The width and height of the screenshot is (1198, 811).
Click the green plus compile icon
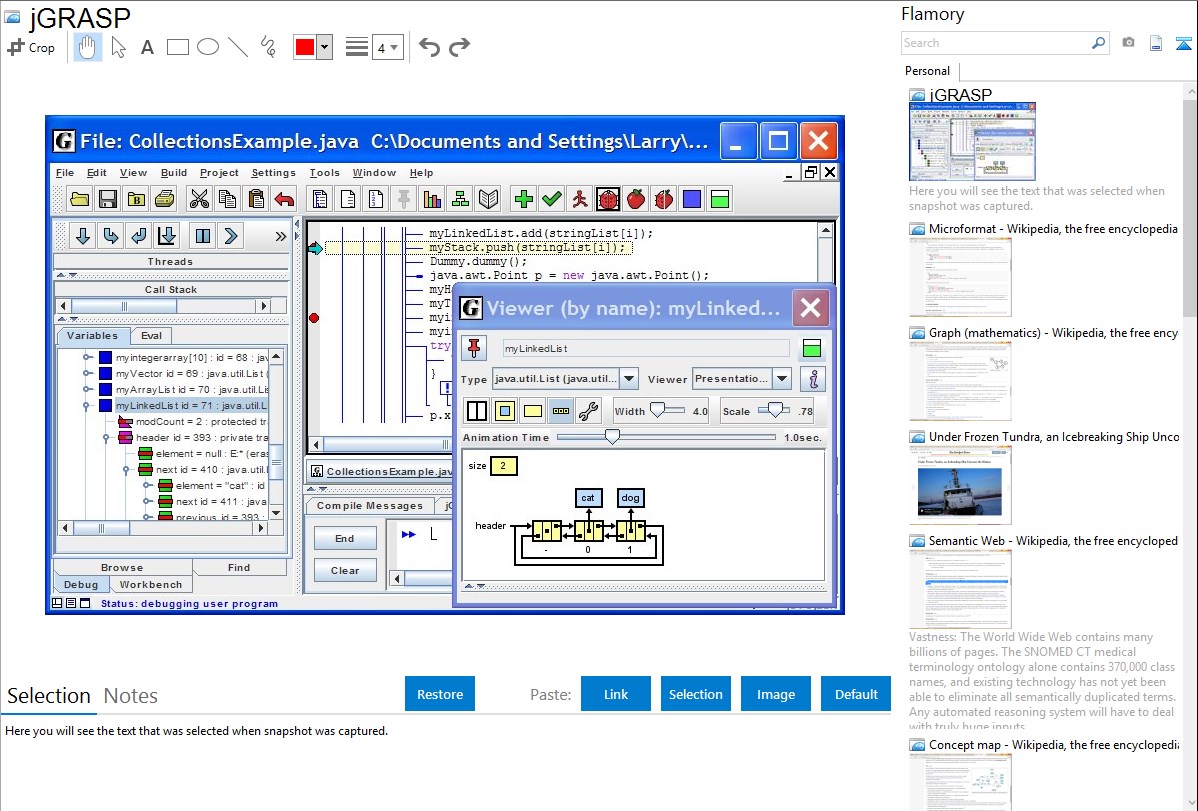(x=523, y=200)
